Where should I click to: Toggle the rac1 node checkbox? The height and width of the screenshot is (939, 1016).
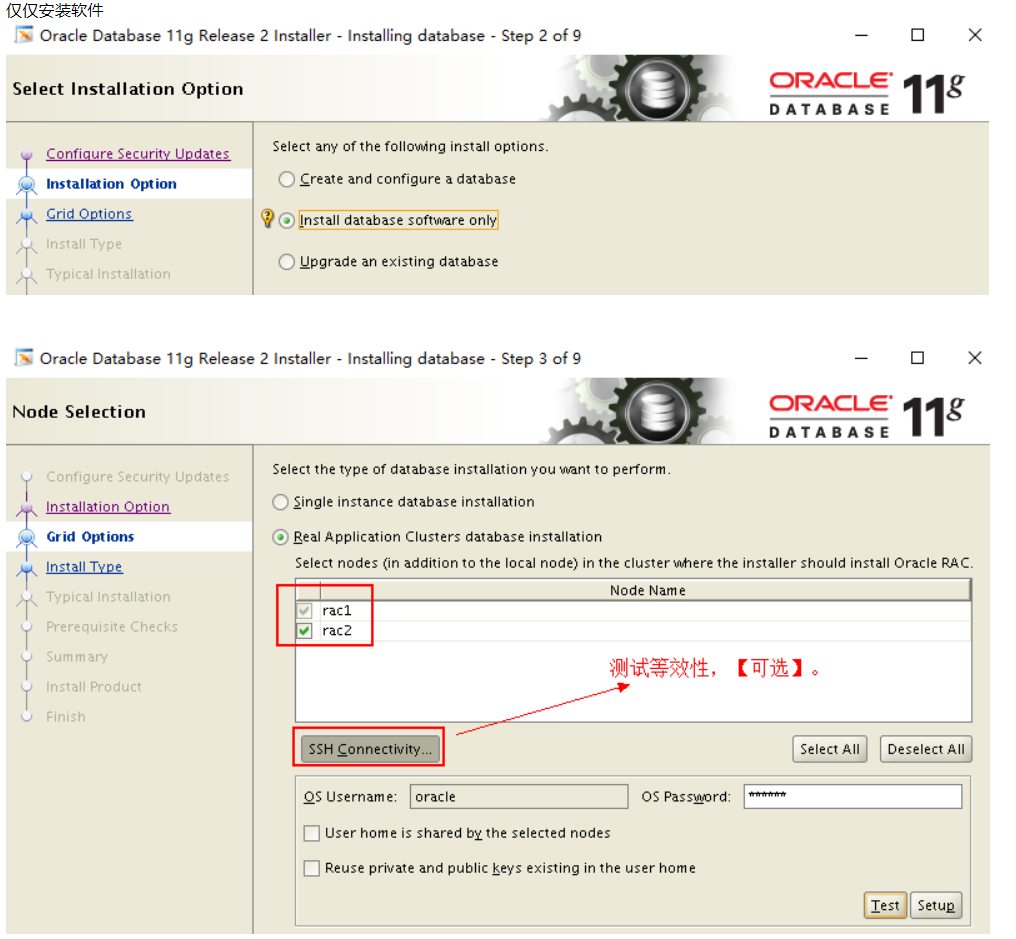pos(305,611)
